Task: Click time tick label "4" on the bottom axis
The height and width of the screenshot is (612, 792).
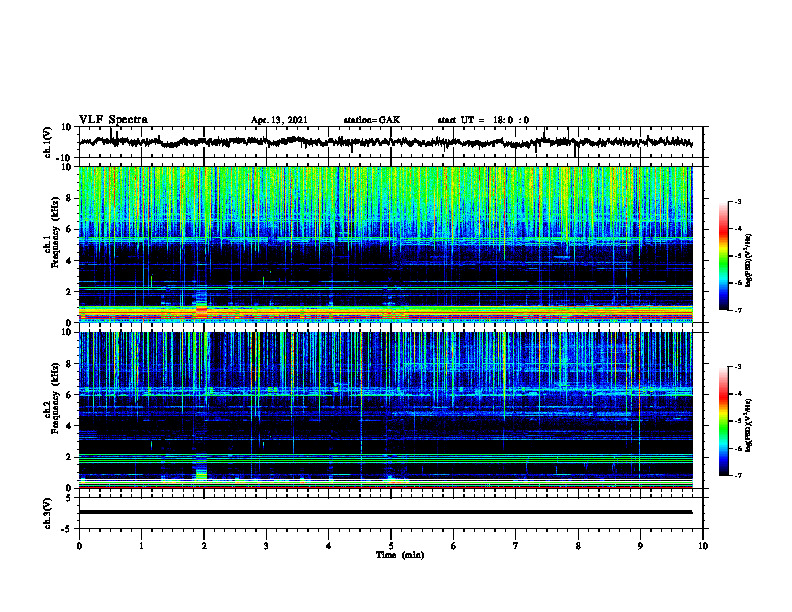Action: click(x=329, y=546)
